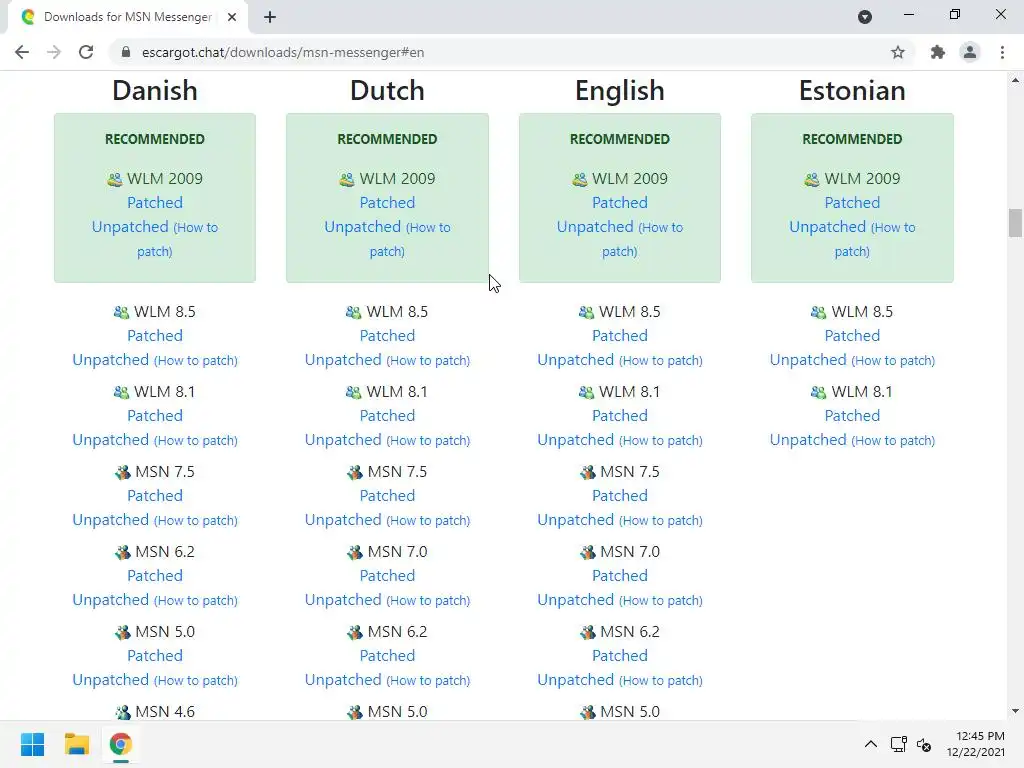Click the MSN 7.5 icon under English

pyautogui.click(x=587, y=472)
